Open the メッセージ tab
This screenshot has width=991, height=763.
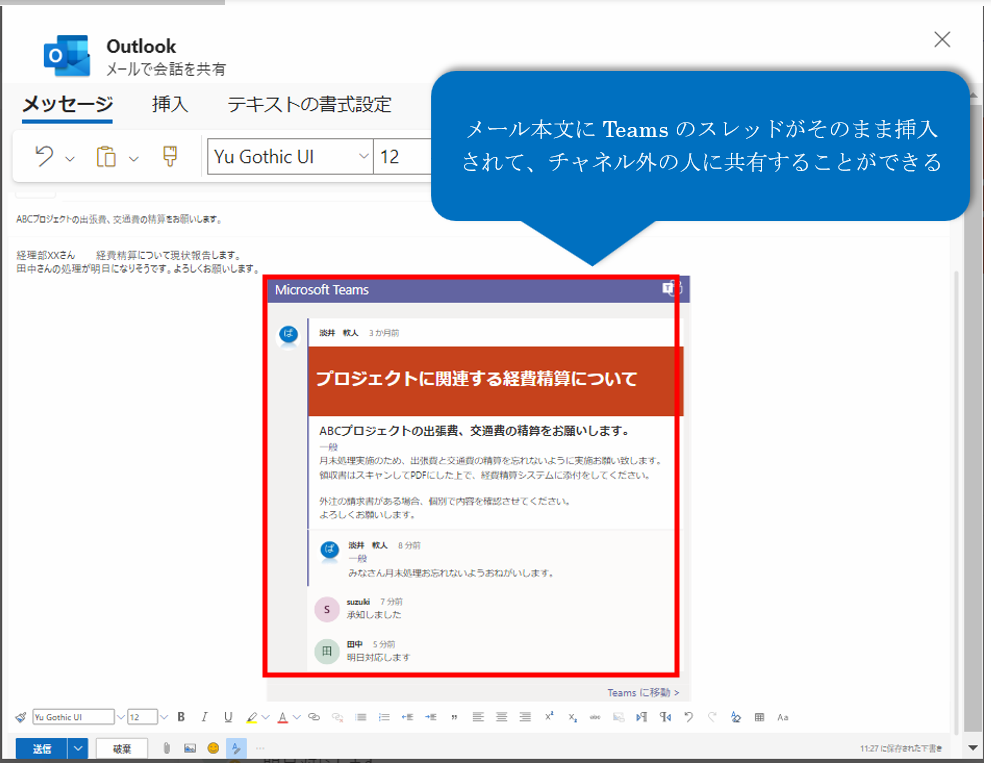pyautogui.click(x=68, y=104)
